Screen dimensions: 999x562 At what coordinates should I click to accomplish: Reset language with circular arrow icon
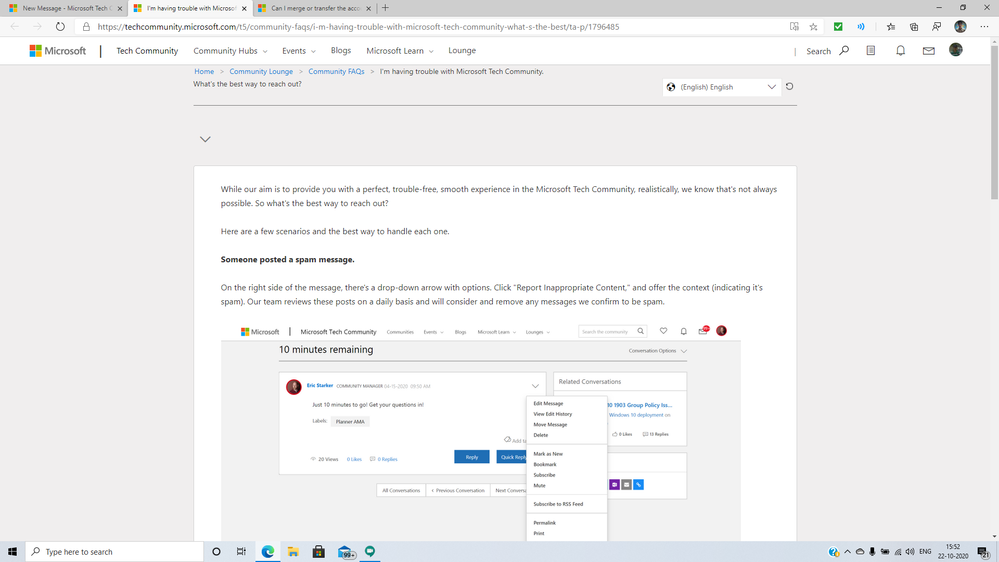[789, 87]
